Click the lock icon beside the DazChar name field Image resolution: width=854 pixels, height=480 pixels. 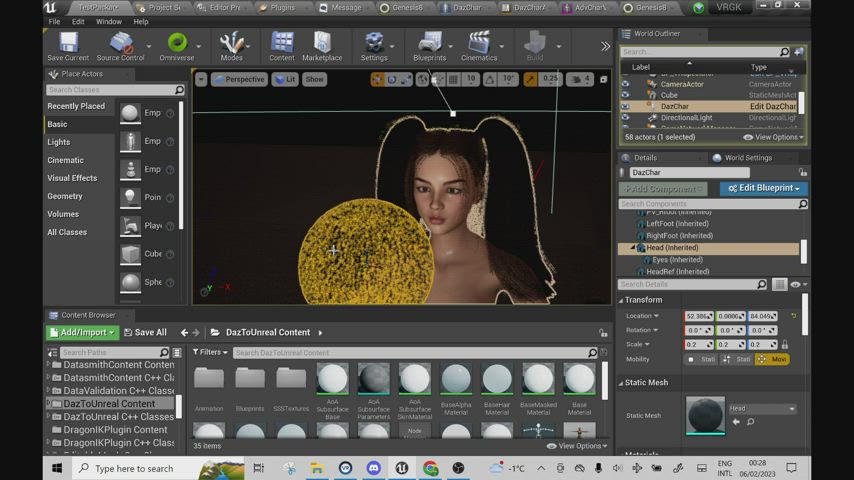coord(802,172)
